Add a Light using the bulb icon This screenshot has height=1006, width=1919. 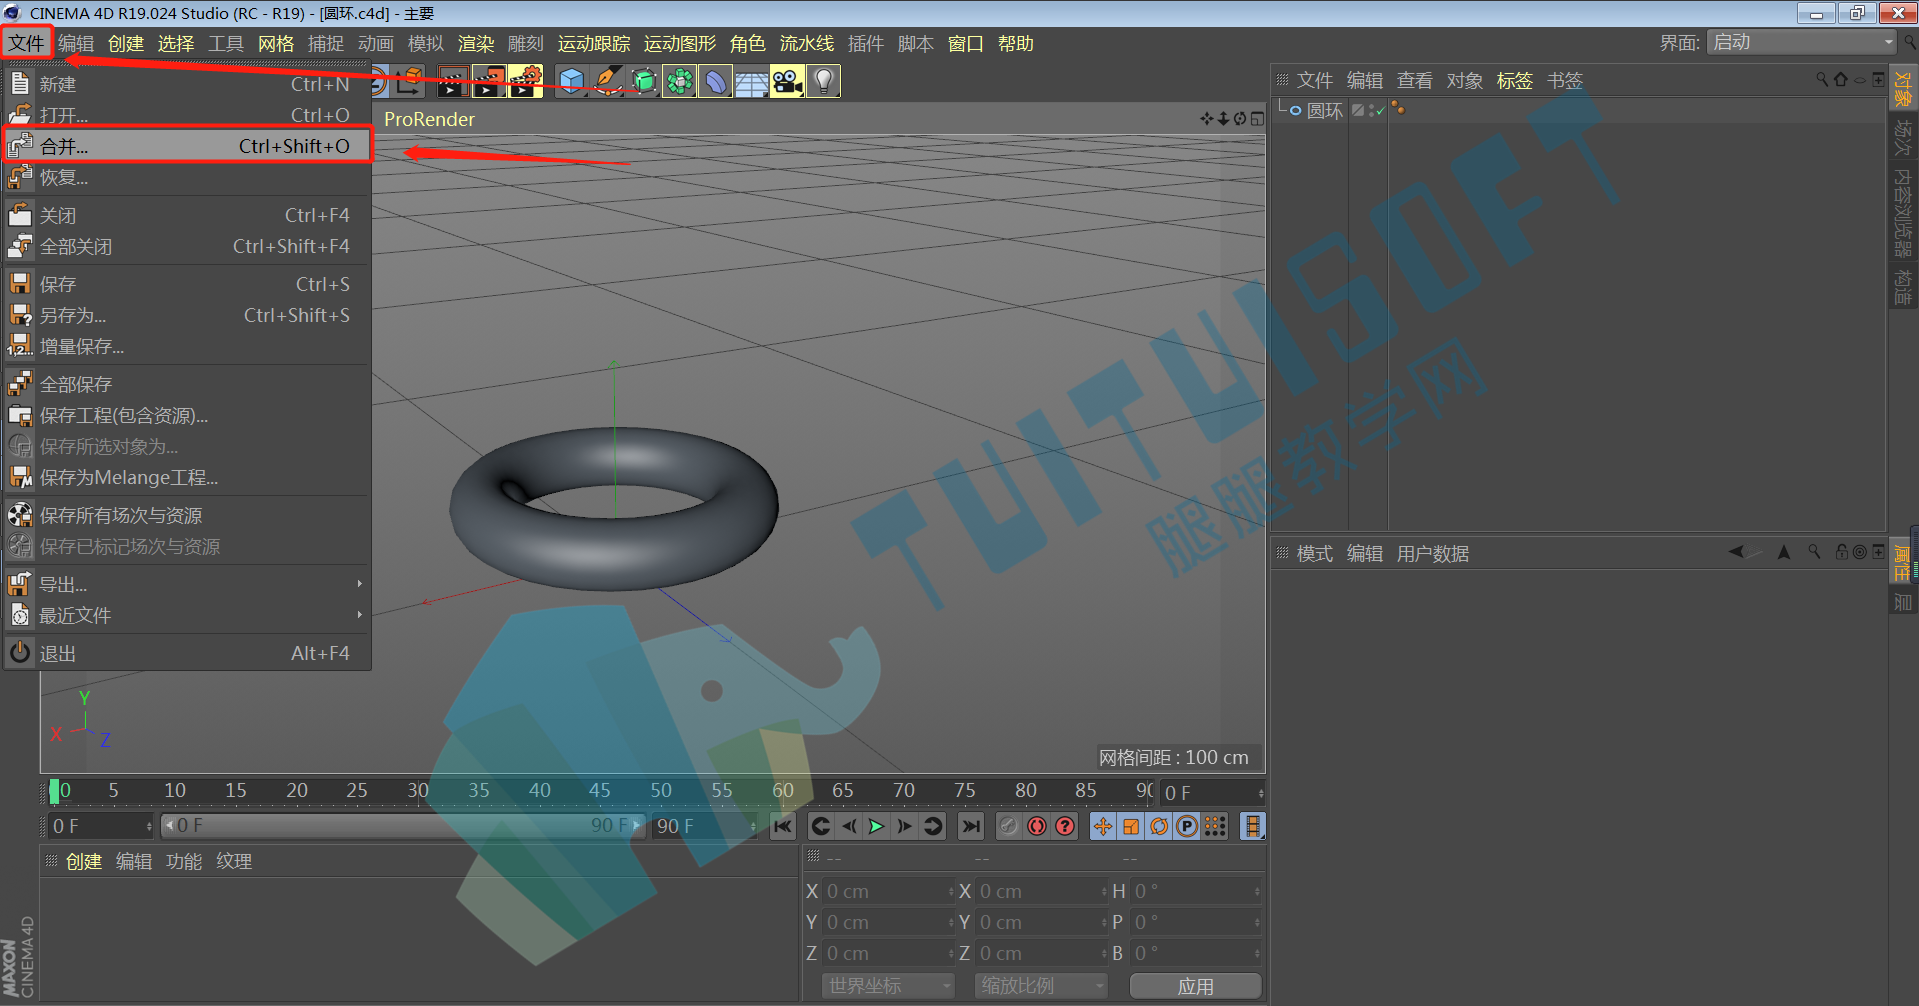coord(823,81)
